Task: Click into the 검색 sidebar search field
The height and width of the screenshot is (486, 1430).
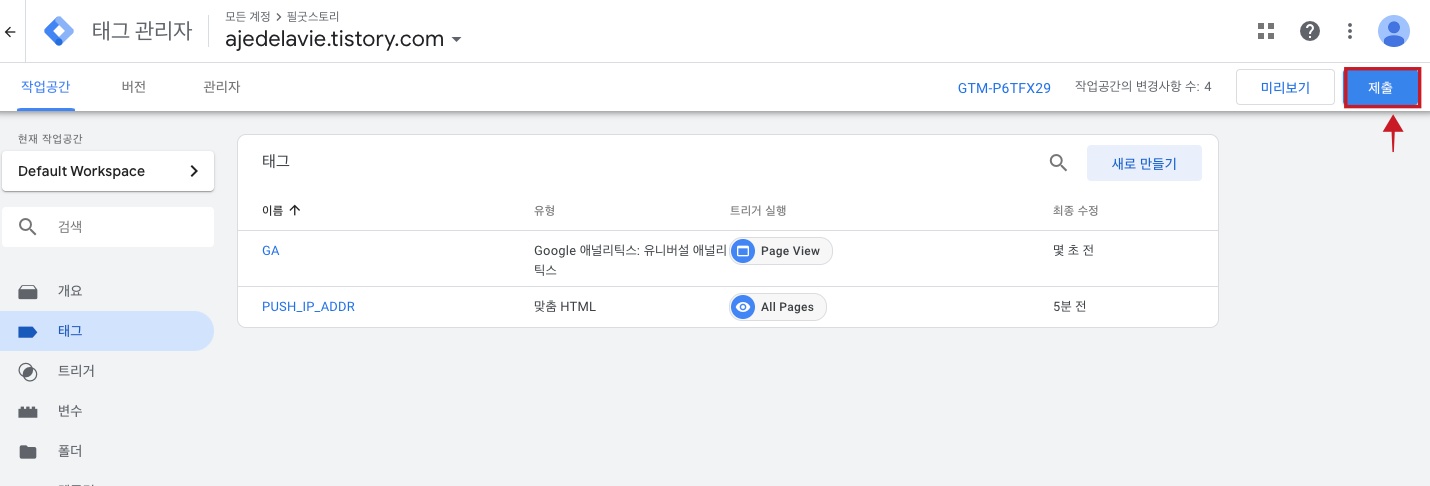Action: point(108,227)
